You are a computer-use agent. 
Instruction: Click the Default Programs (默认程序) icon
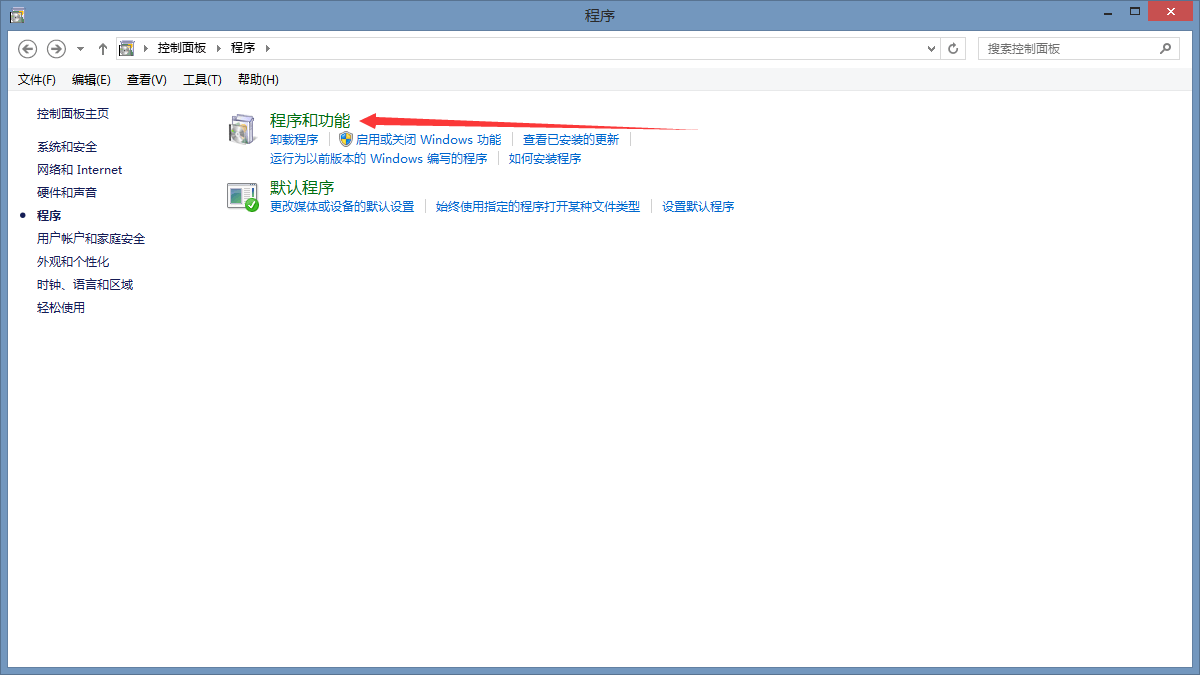[x=242, y=197]
